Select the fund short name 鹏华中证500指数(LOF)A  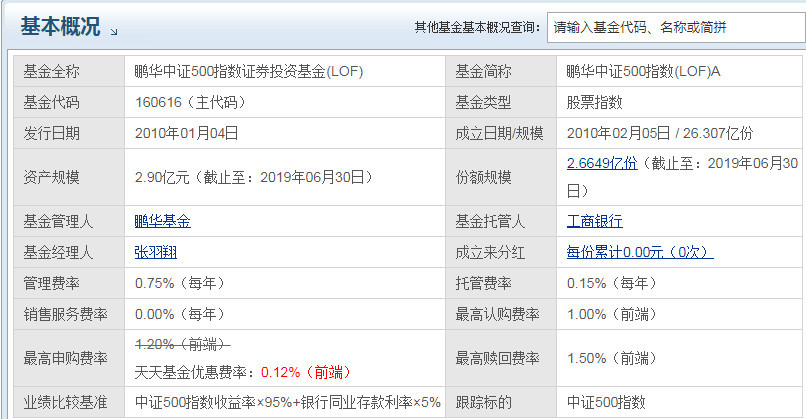tap(643, 71)
